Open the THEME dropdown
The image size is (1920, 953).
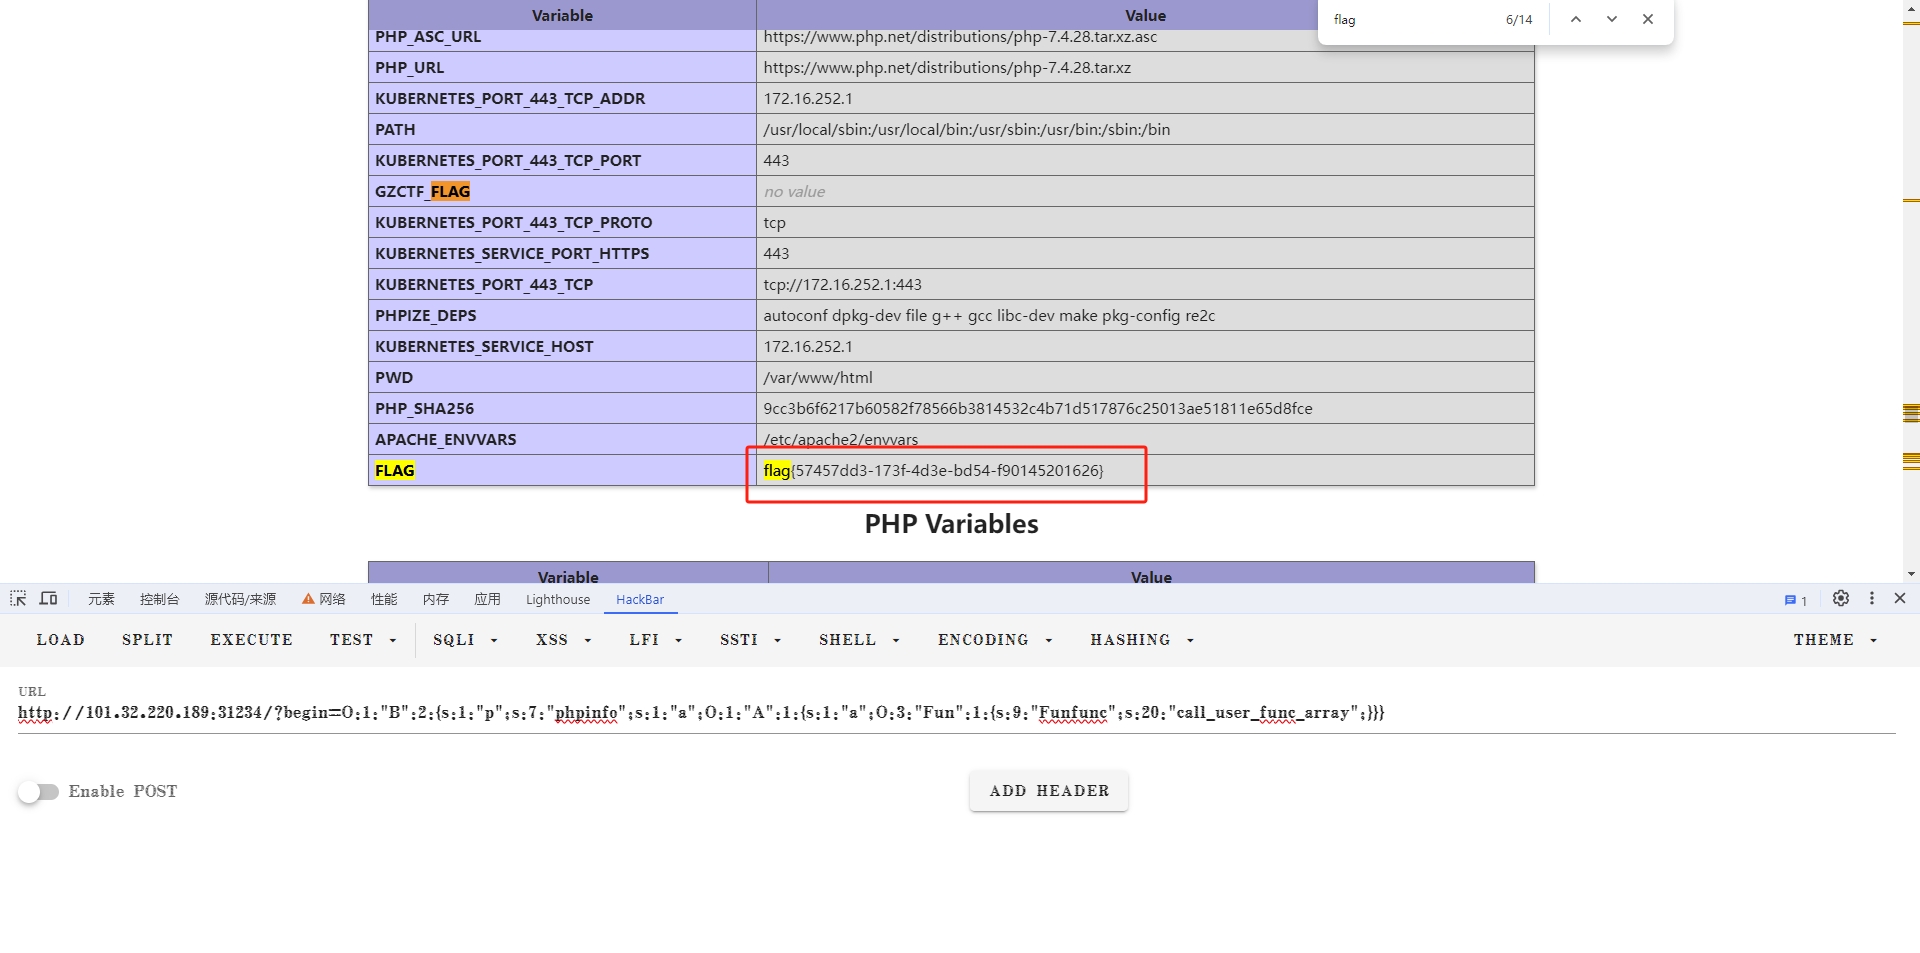point(1833,640)
